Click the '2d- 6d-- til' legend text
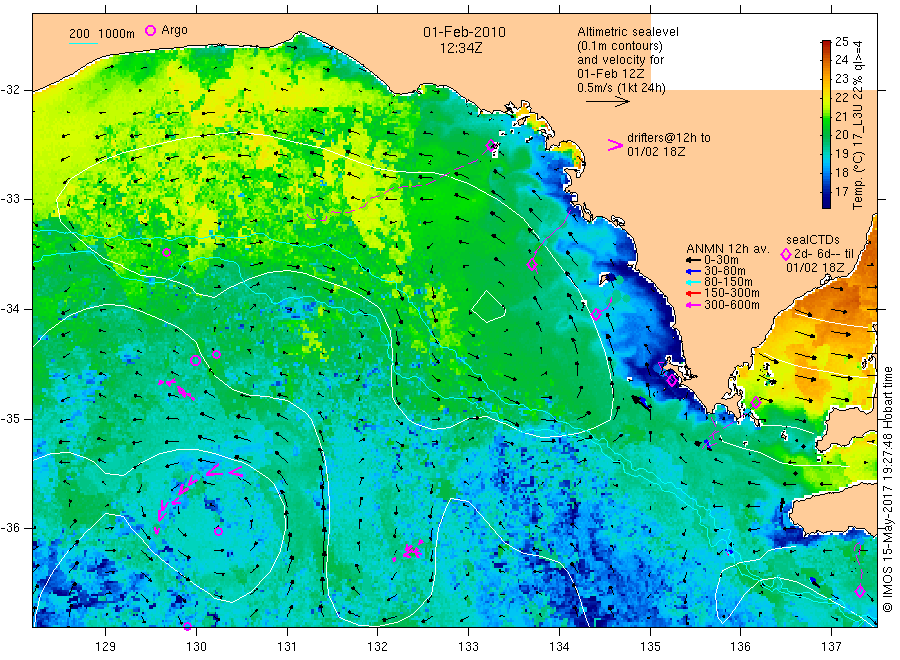Viewport: 900px width, 660px height. pos(824,254)
